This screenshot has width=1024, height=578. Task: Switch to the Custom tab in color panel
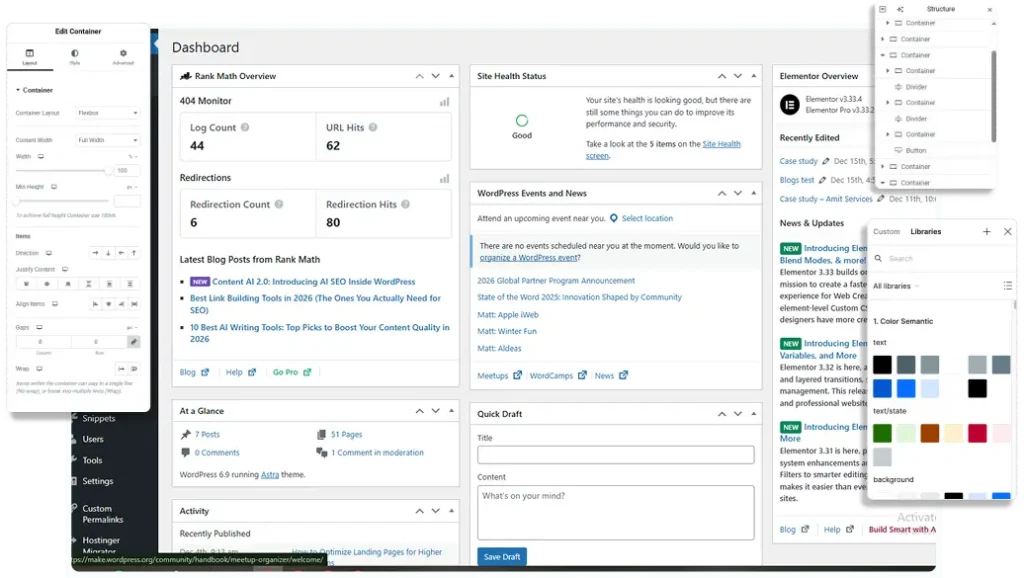[886, 232]
